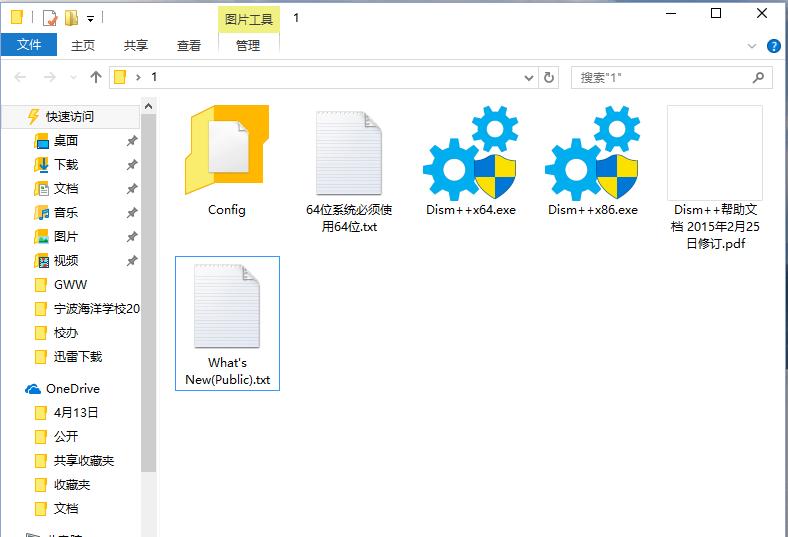Click the breadcrumb chevron before folder 1
788x537 pixels.
[x=138, y=77]
